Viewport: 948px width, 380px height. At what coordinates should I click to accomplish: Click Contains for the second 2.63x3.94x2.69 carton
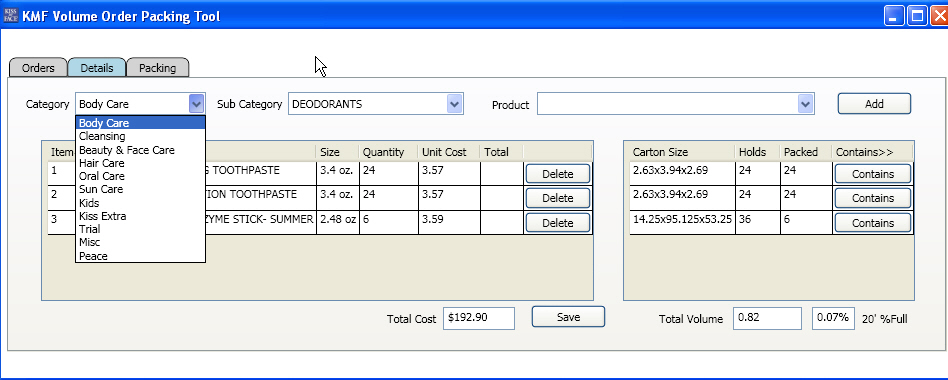(x=872, y=198)
